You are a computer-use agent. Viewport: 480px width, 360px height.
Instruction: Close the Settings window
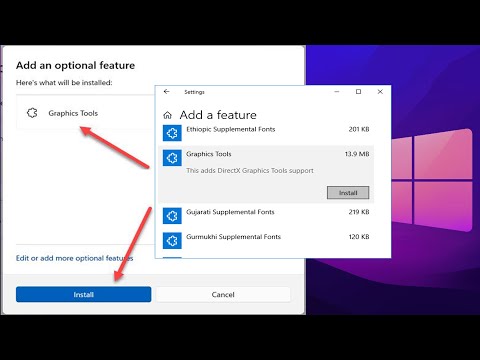[x=380, y=92]
